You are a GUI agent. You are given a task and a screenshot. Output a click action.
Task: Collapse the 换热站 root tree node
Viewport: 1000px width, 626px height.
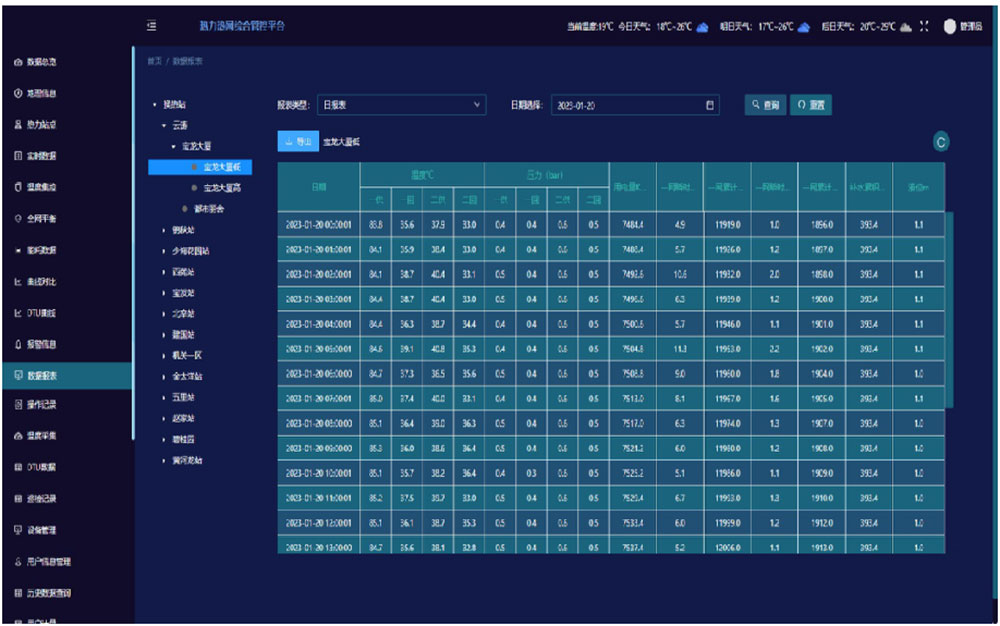[154, 105]
